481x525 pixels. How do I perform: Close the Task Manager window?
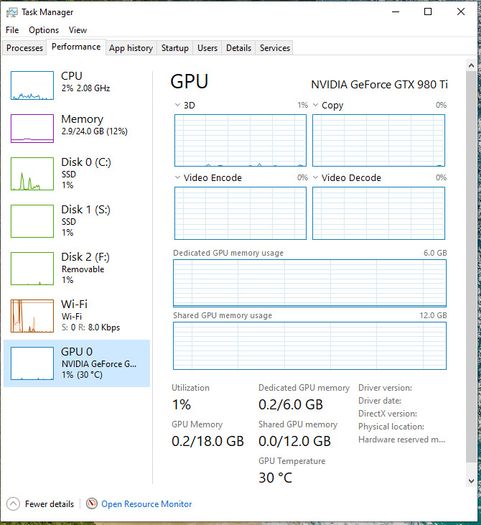click(461, 12)
